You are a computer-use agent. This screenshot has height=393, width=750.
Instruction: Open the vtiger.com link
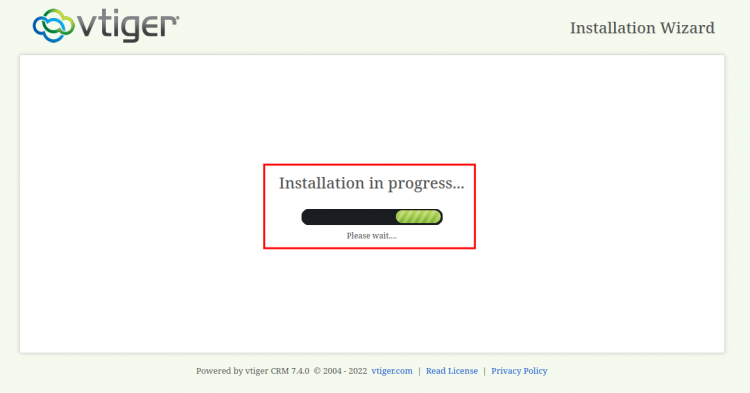click(x=392, y=371)
